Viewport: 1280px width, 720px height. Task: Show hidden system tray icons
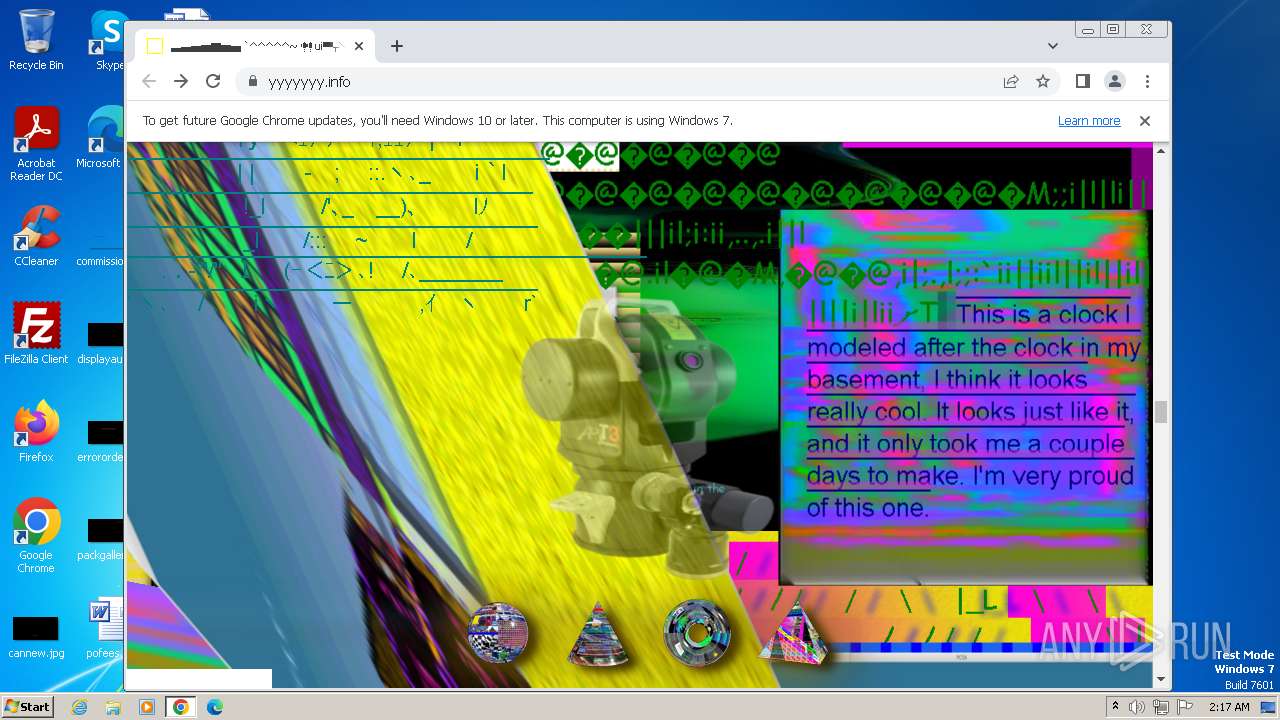click(1116, 707)
